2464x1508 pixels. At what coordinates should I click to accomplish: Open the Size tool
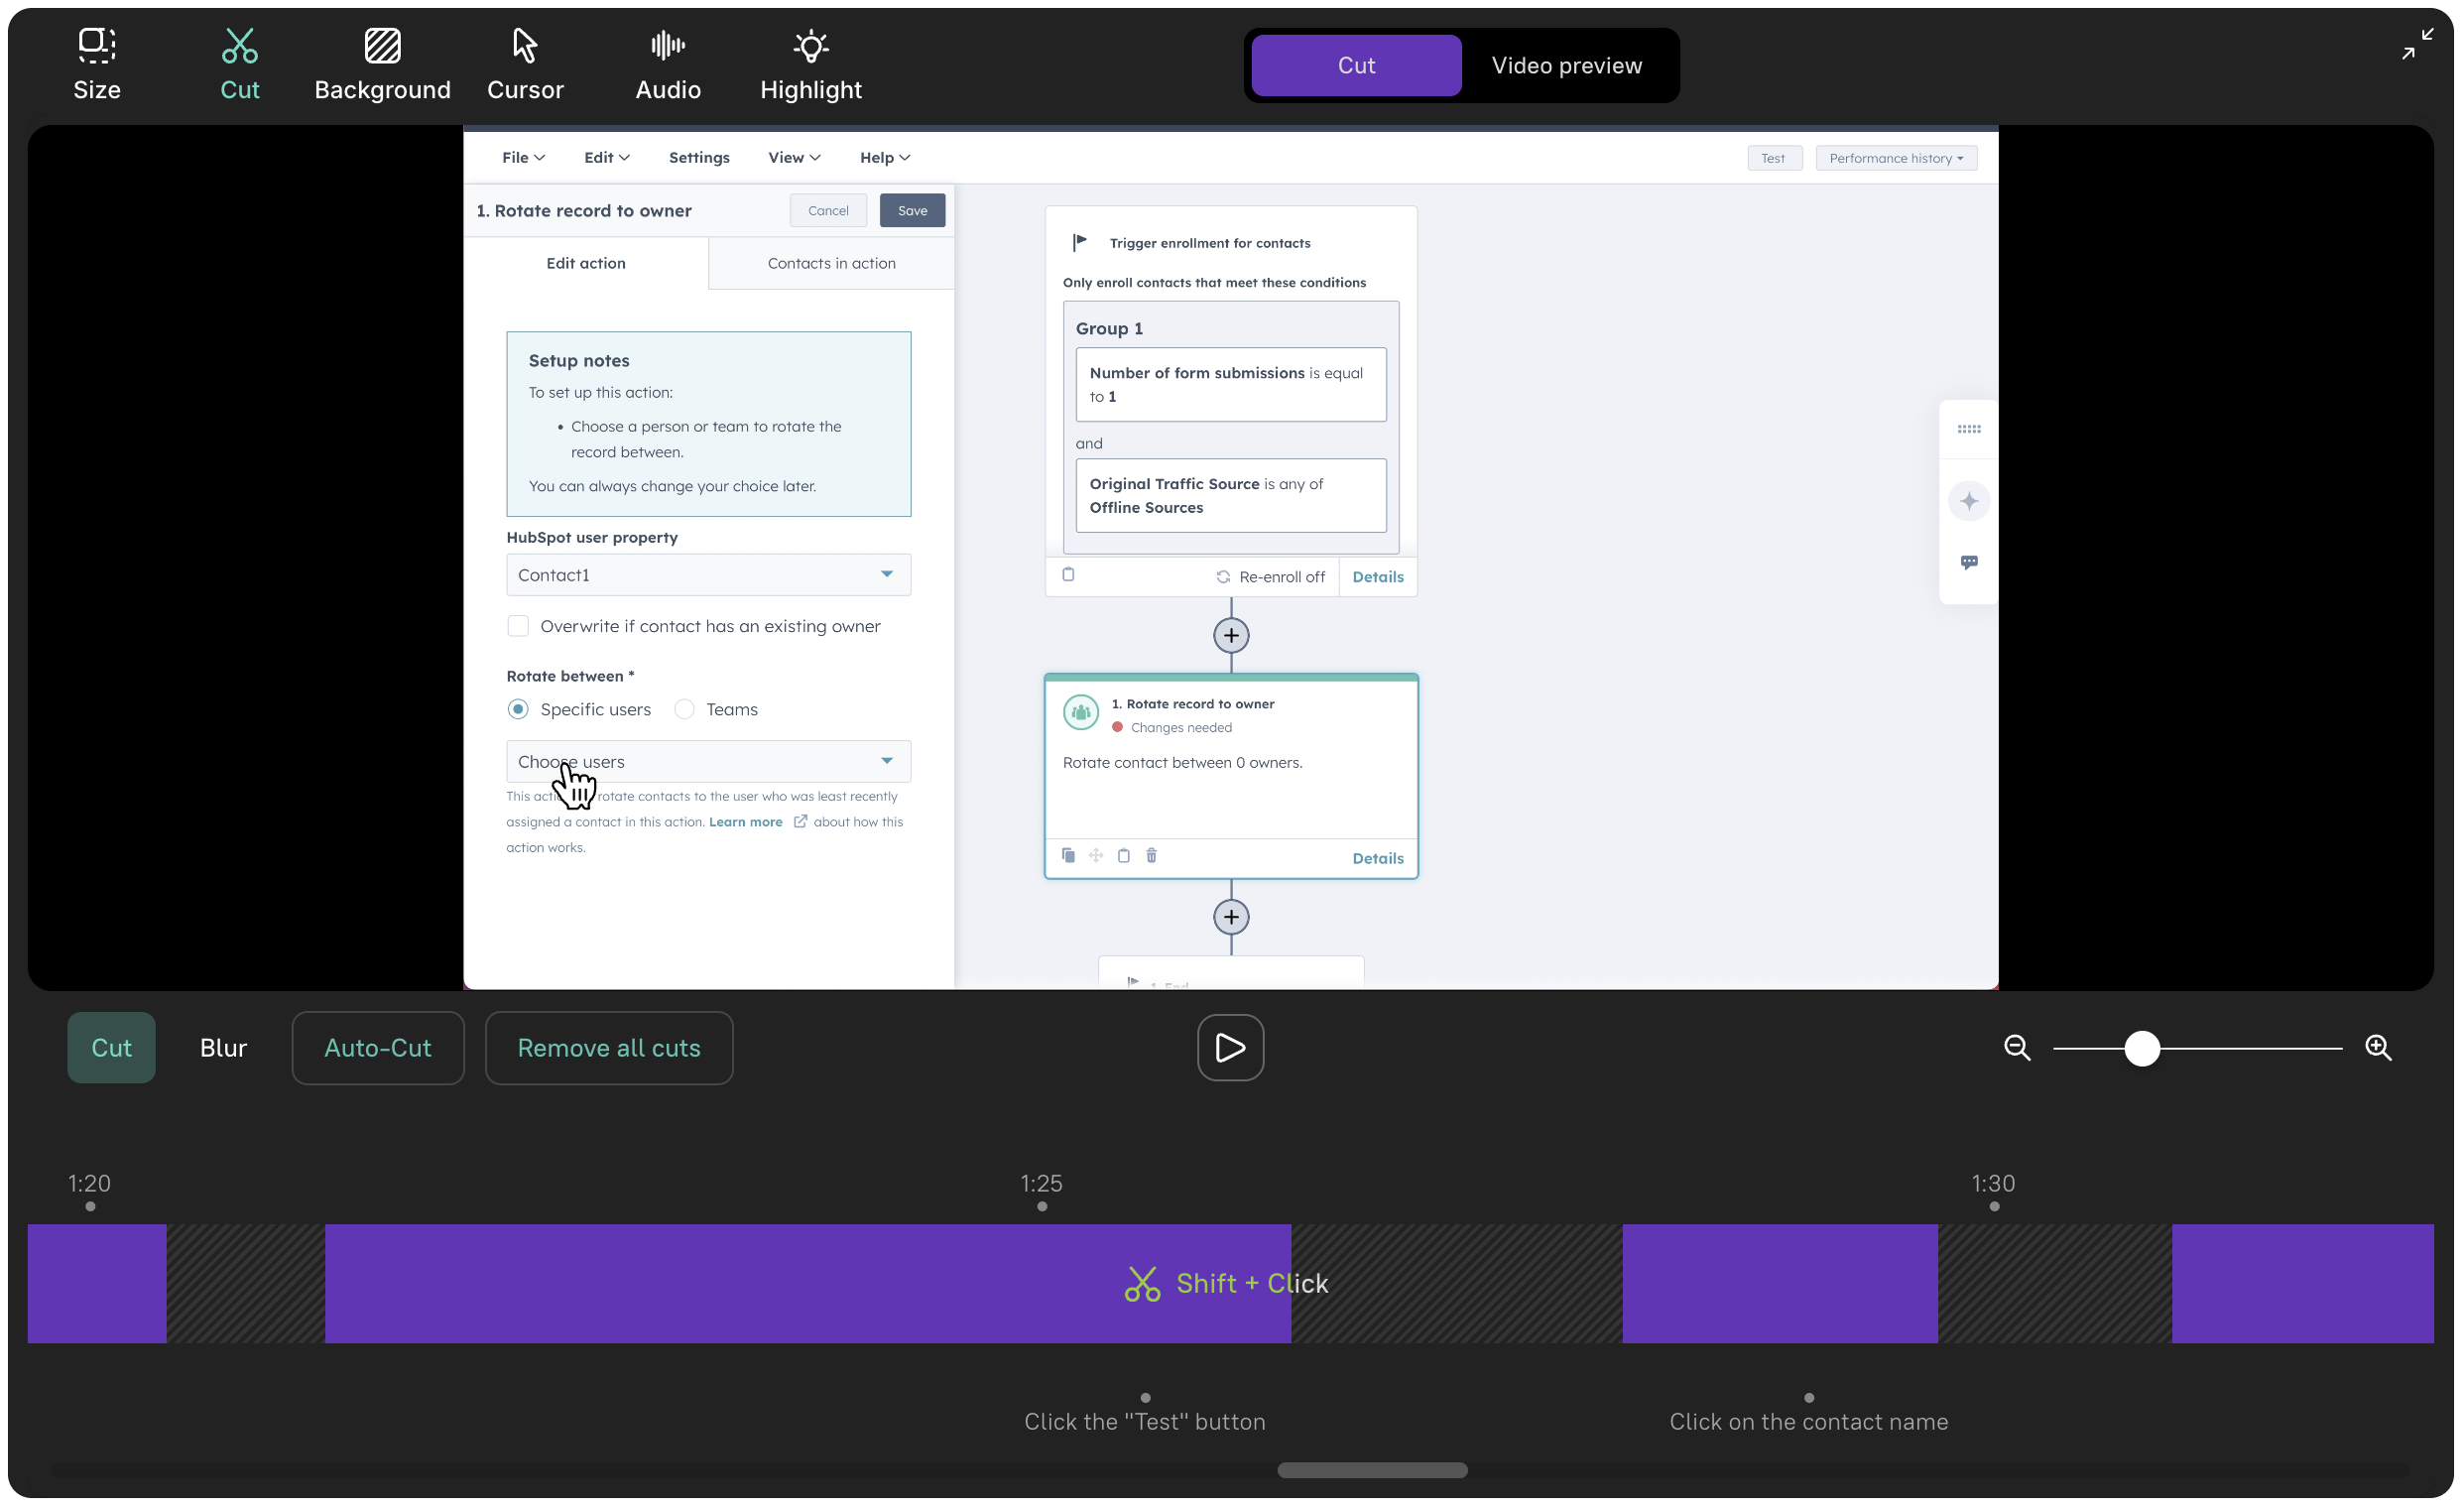[x=97, y=64]
